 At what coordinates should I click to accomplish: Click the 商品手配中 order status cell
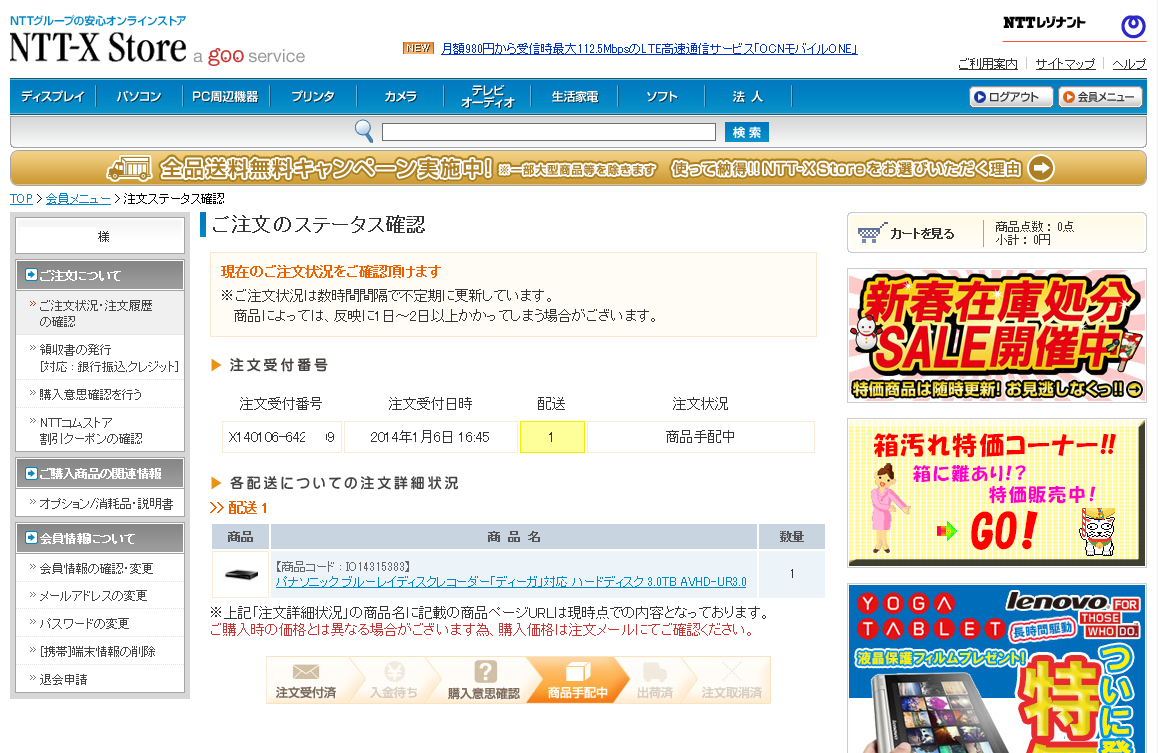[x=700, y=437]
